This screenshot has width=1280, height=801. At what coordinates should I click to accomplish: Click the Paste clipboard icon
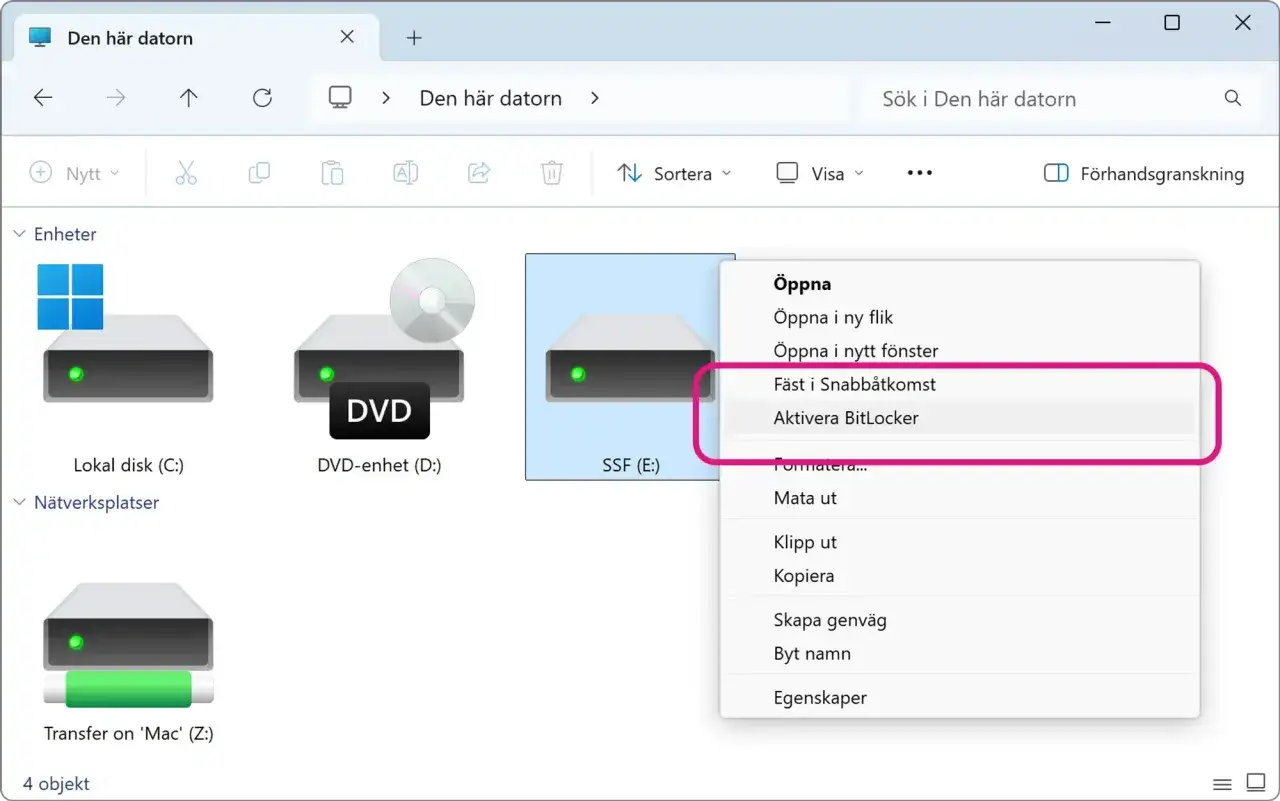[x=332, y=173]
